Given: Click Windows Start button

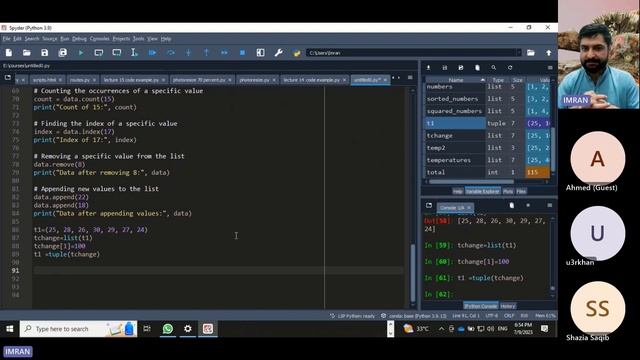Looking at the screenshot, I should [10, 329].
